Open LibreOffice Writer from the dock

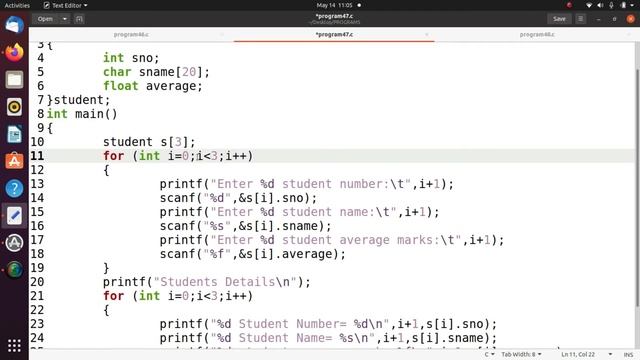(14, 134)
